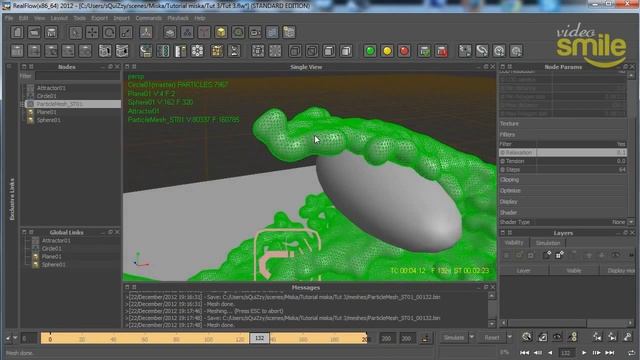
Task: Open the File menu
Action: point(9,18)
